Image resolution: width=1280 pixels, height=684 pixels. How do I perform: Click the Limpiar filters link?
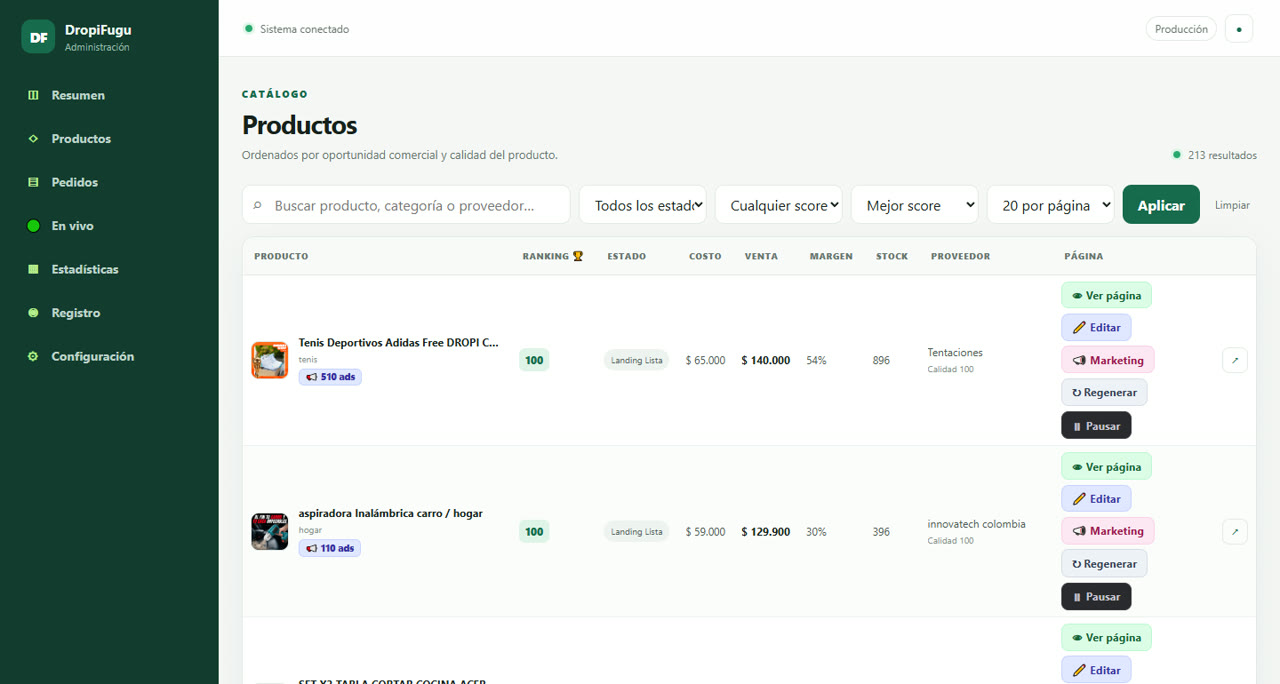click(1232, 205)
